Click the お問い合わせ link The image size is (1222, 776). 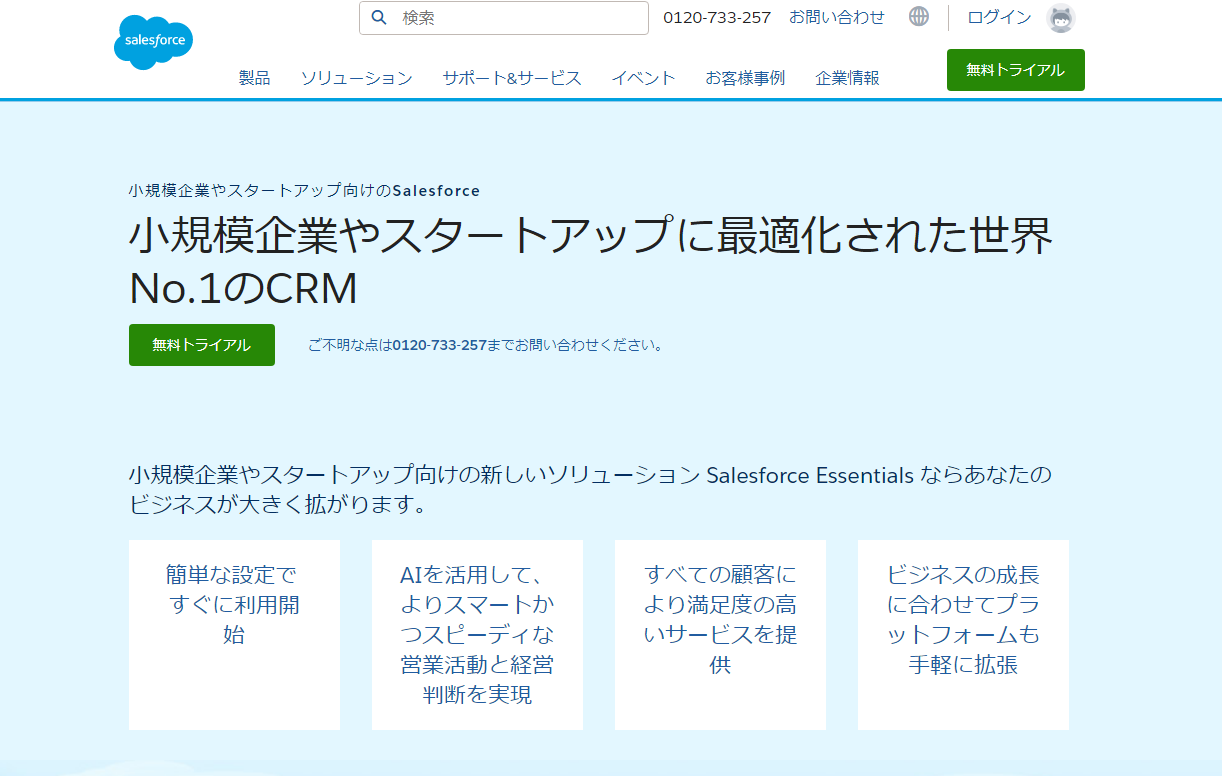coord(836,17)
